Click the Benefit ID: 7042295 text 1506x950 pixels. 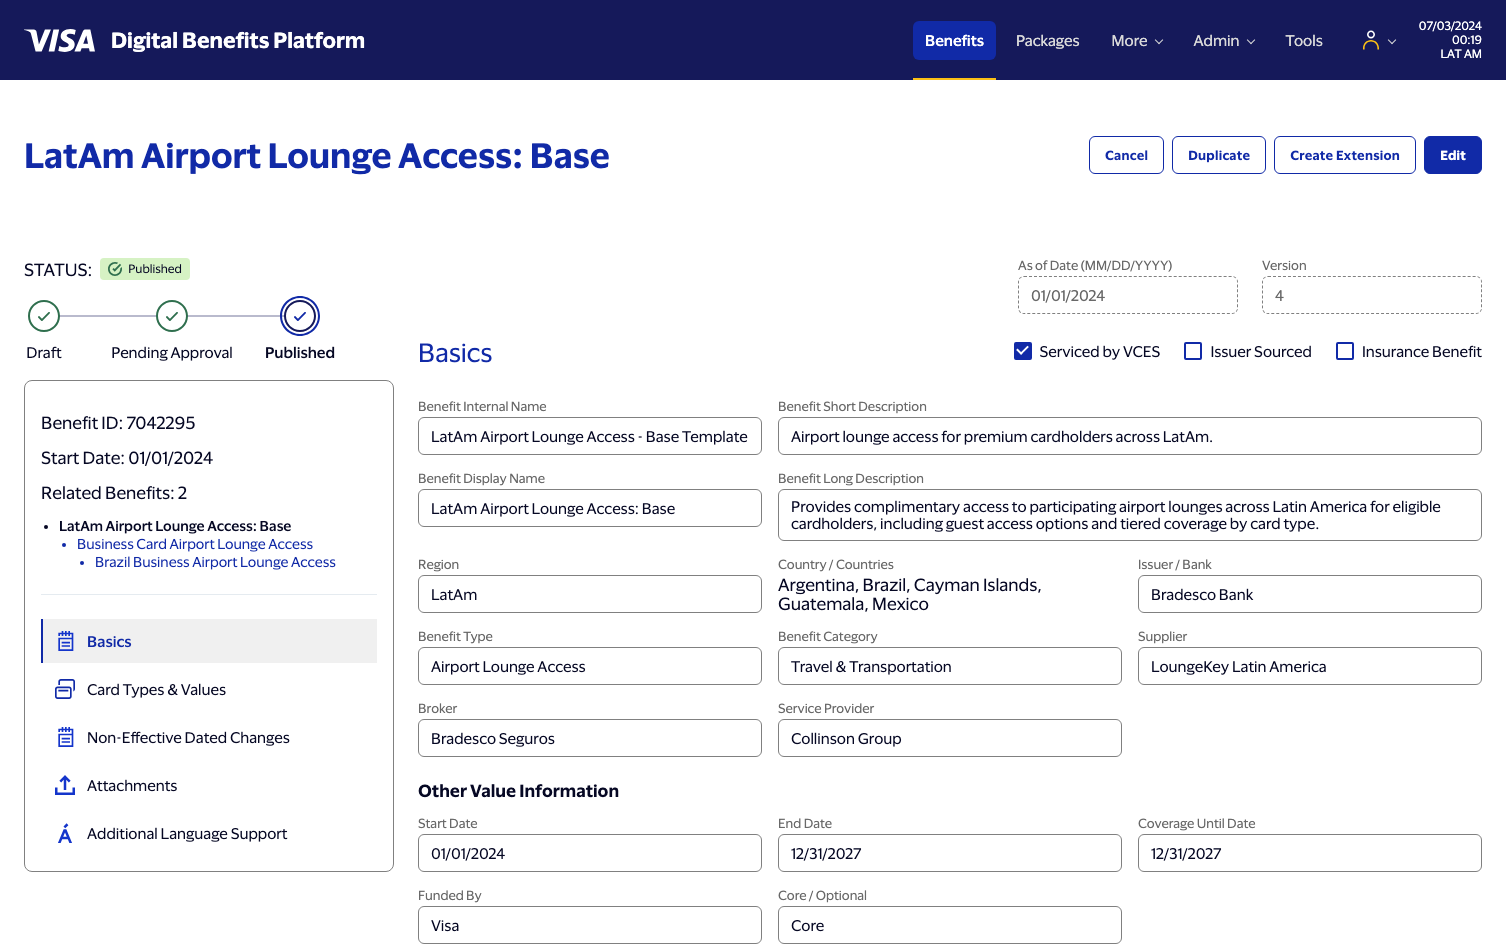(x=118, y=423)
